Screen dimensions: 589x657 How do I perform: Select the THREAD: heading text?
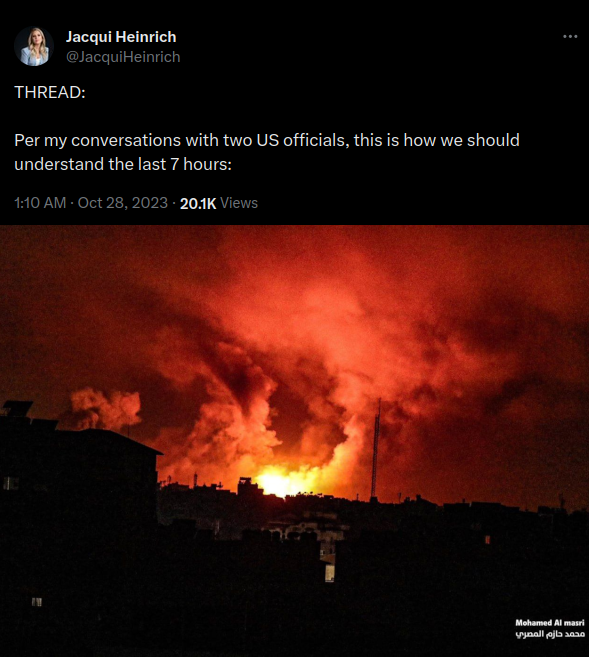click(50, 92)
